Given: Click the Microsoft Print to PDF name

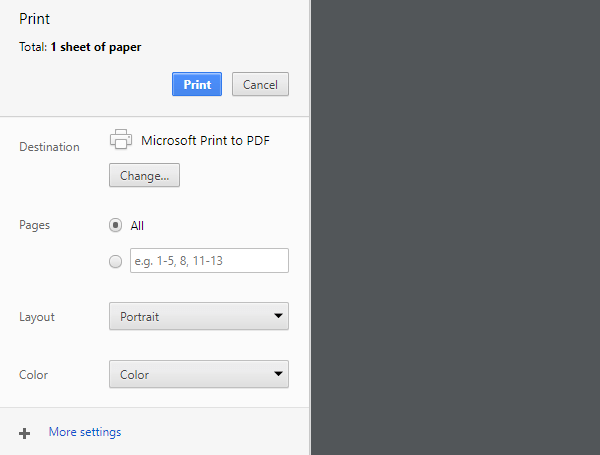Looking at the screenshot, I should coord(205,140).
